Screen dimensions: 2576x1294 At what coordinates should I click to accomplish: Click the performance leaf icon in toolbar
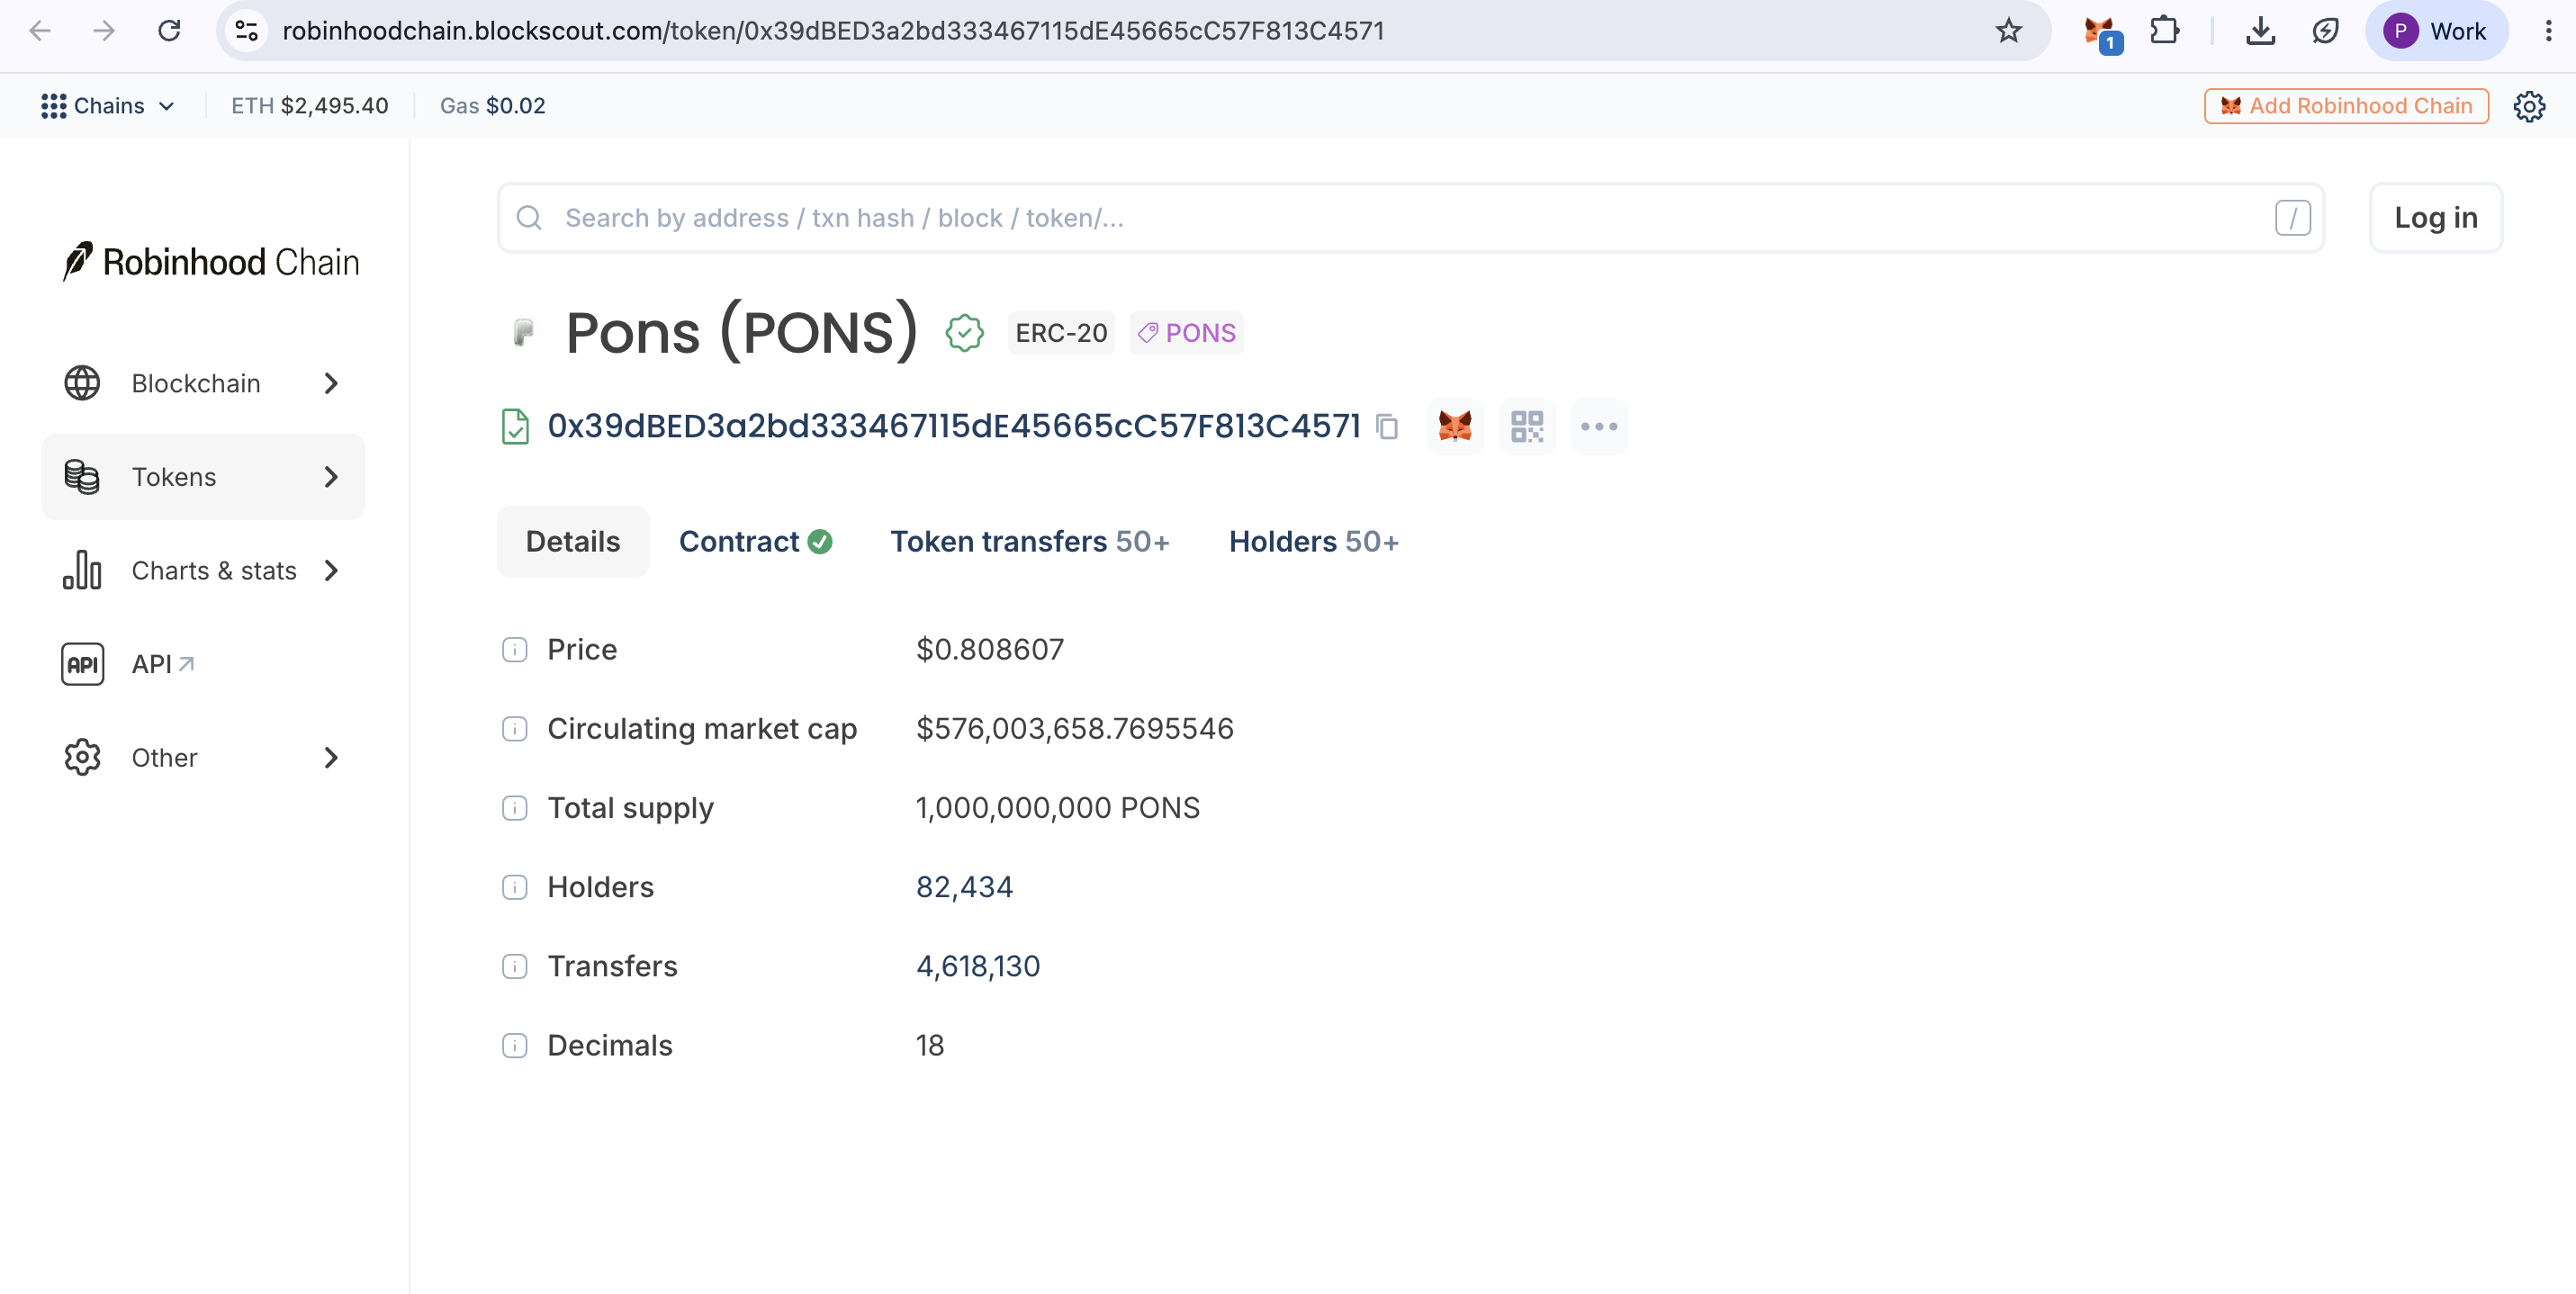coord(2325,31)
